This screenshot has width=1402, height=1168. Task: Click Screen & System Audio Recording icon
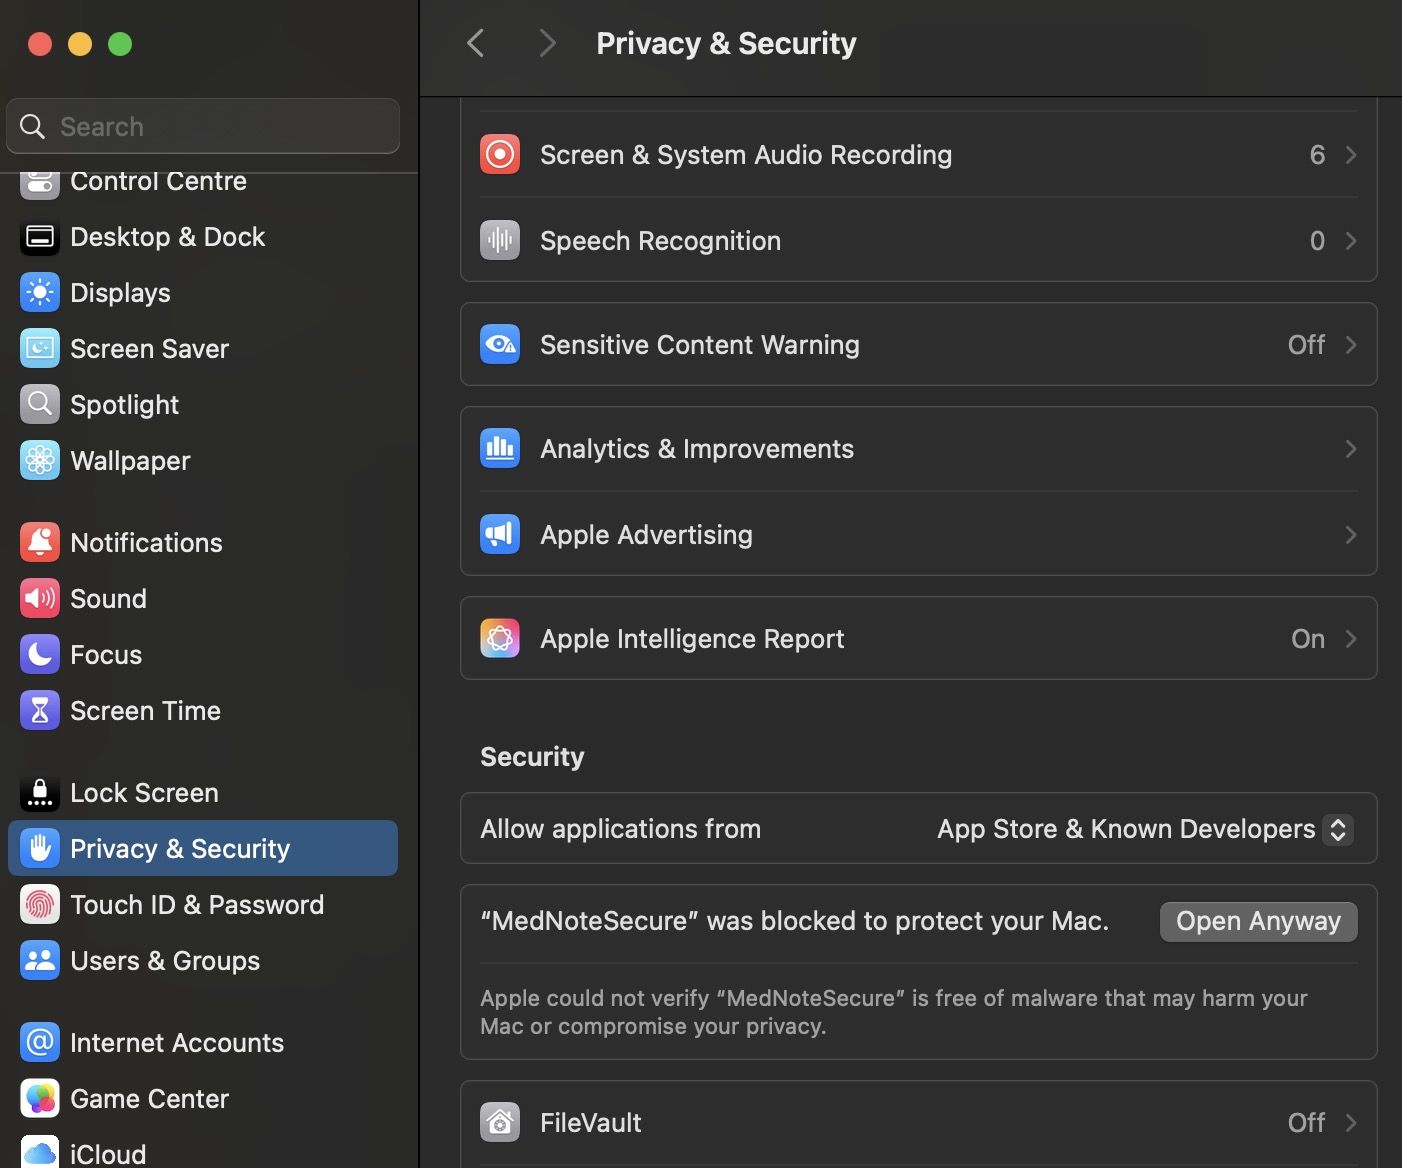tap(500, 154)
